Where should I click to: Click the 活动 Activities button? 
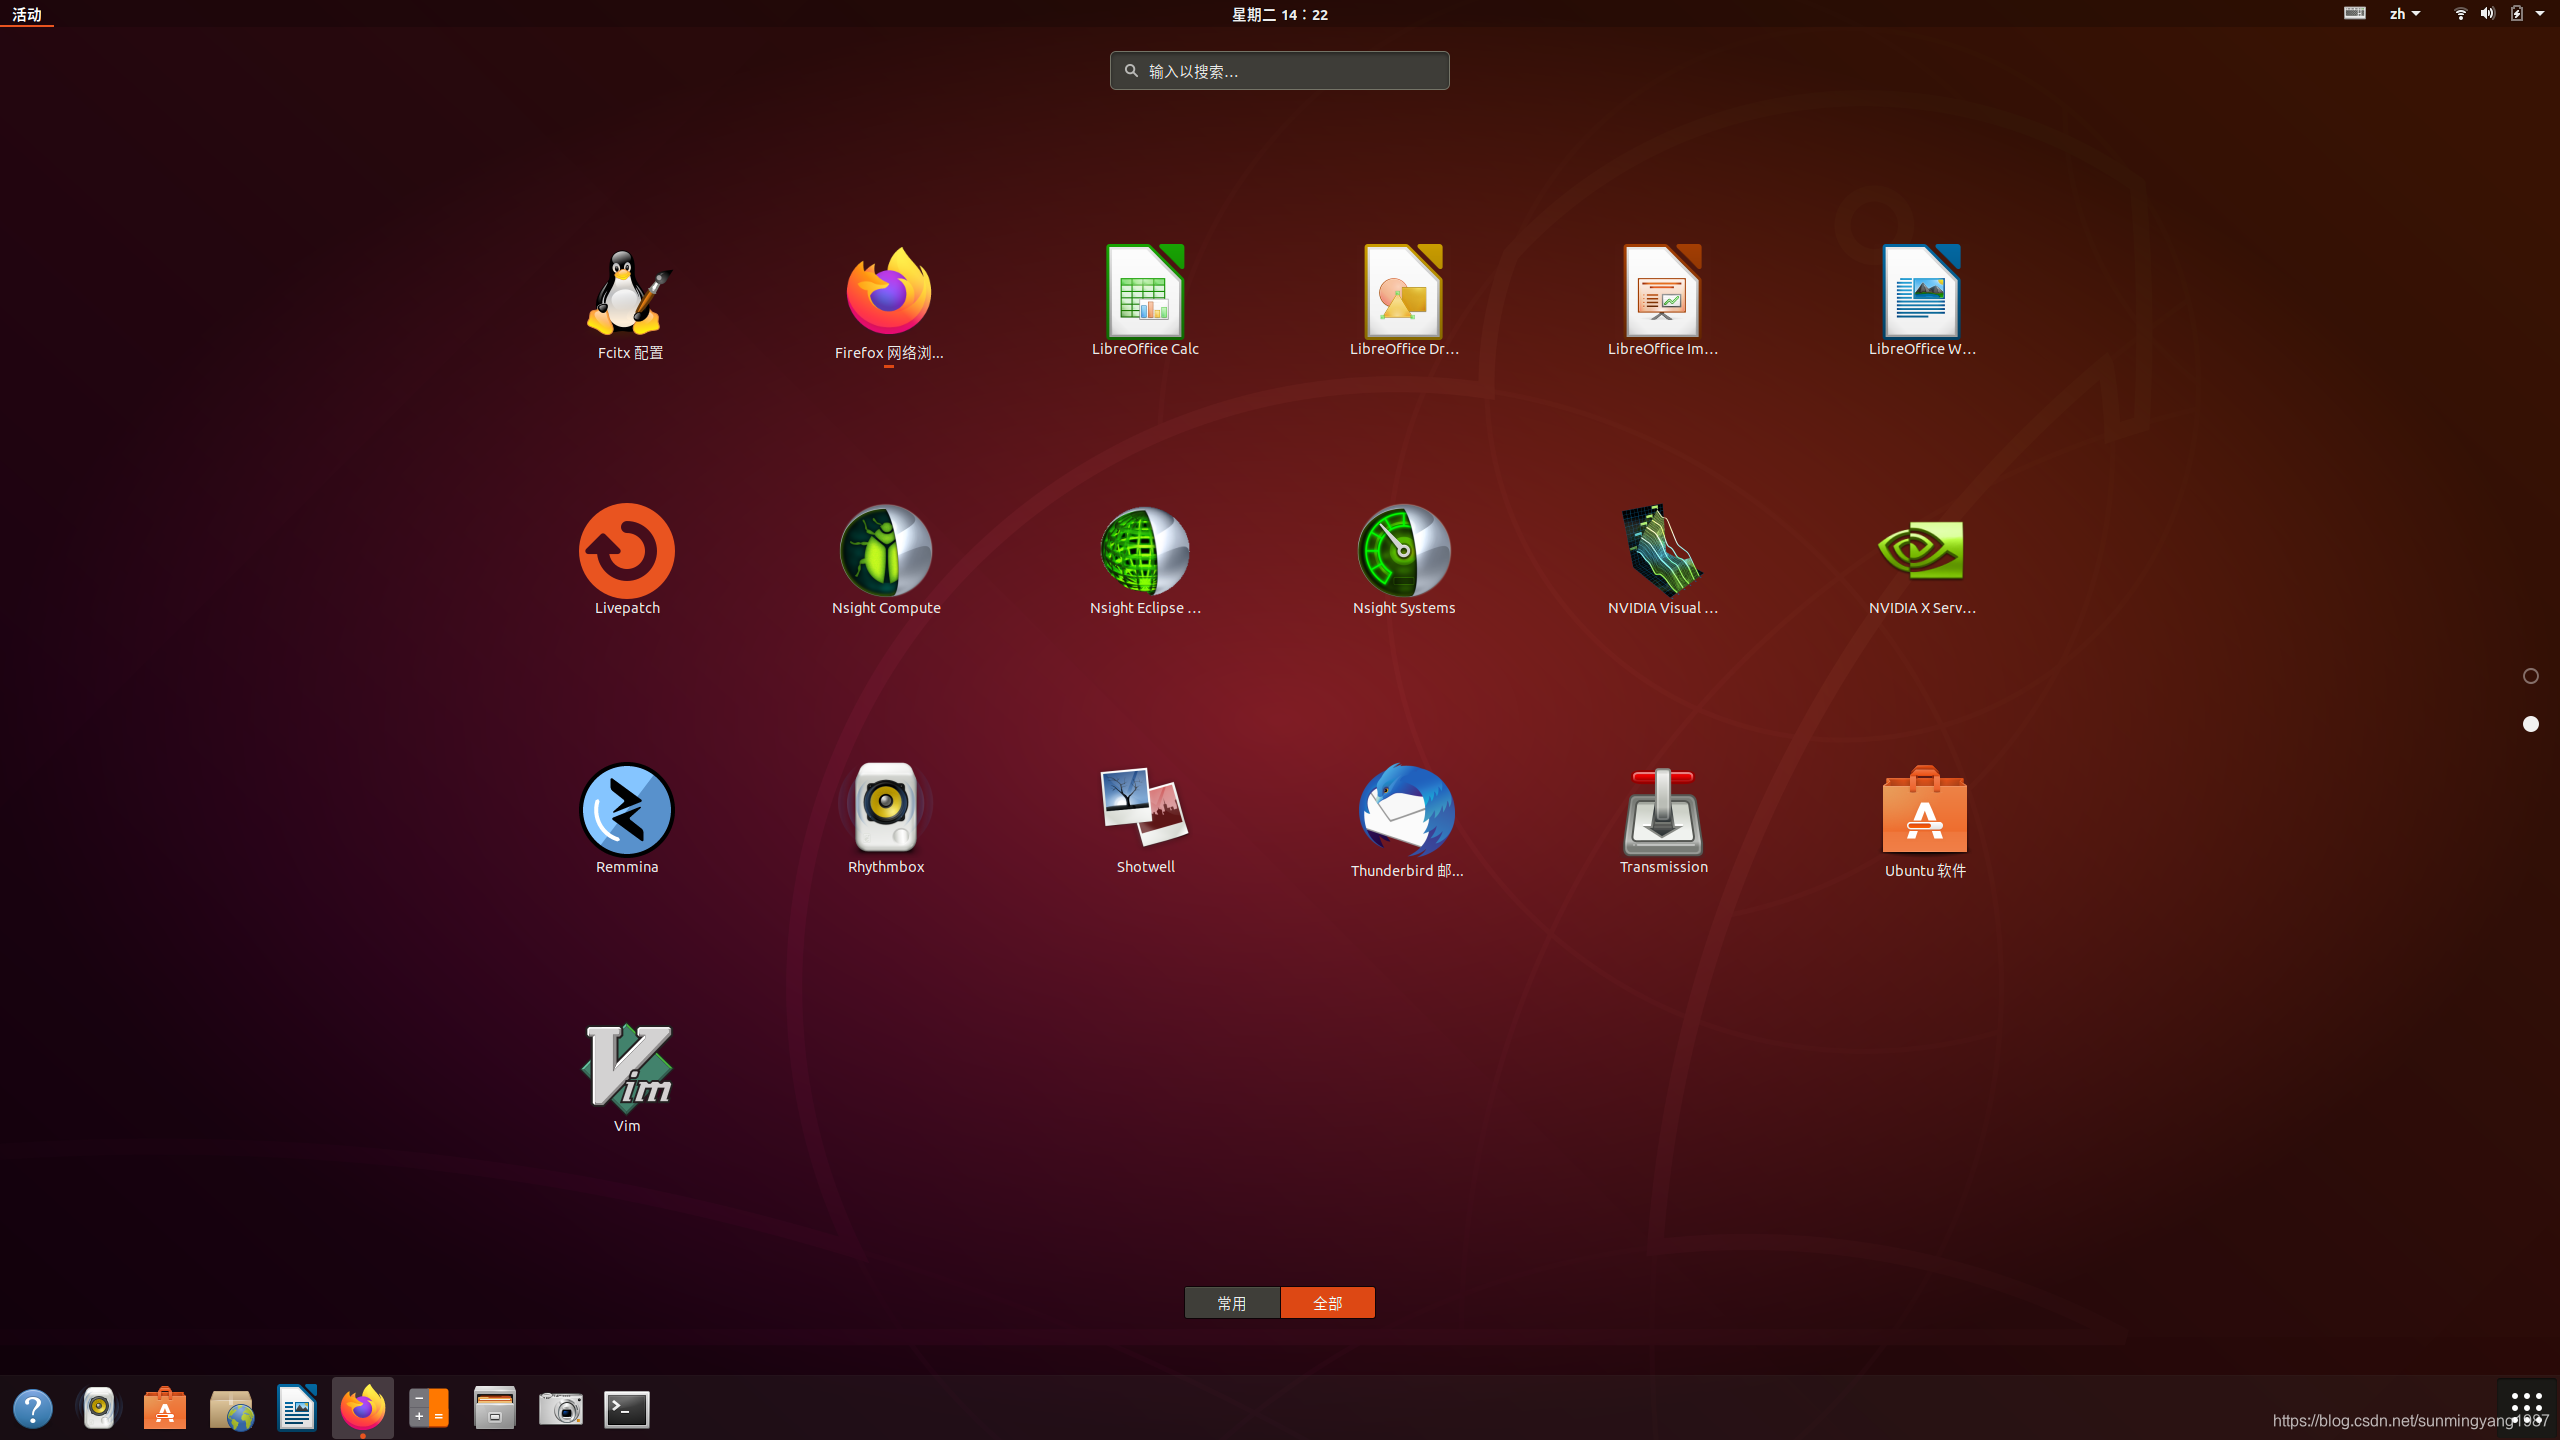pyautogui.click(x=27, y=14)
